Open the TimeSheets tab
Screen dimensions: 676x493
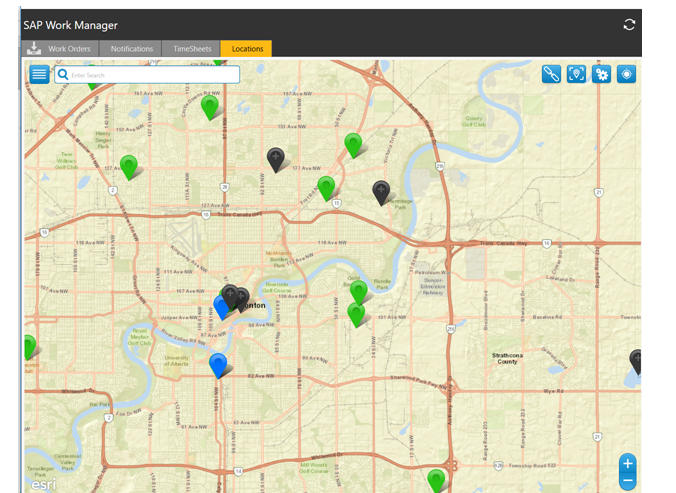(x=192, y=49)
